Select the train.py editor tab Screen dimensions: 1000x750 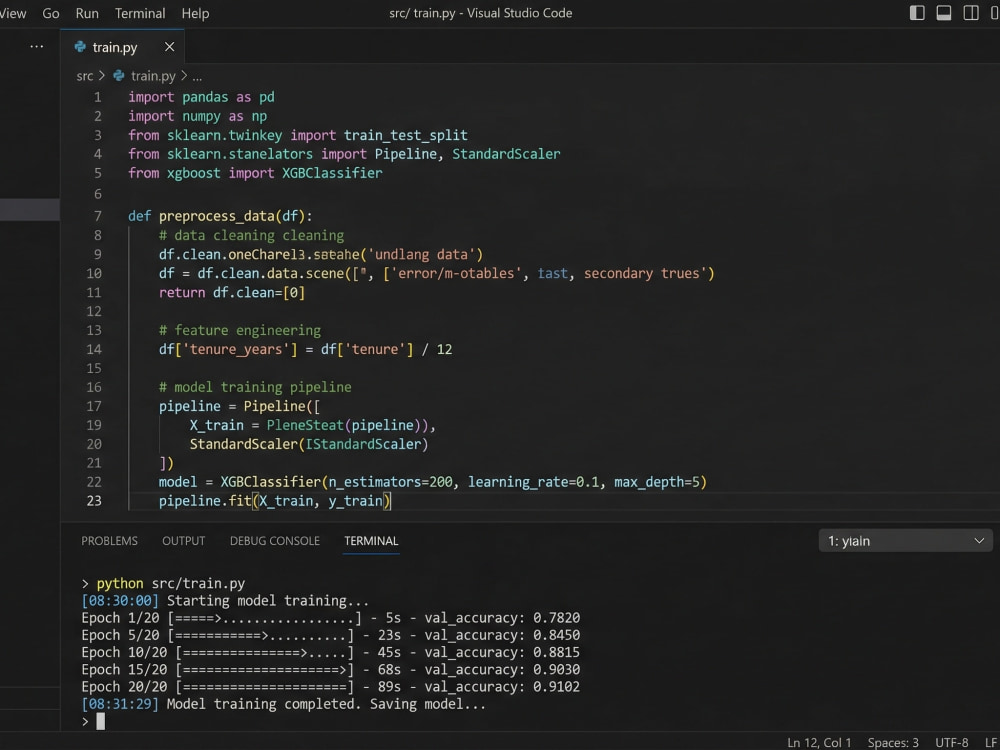tap(122, 47)
